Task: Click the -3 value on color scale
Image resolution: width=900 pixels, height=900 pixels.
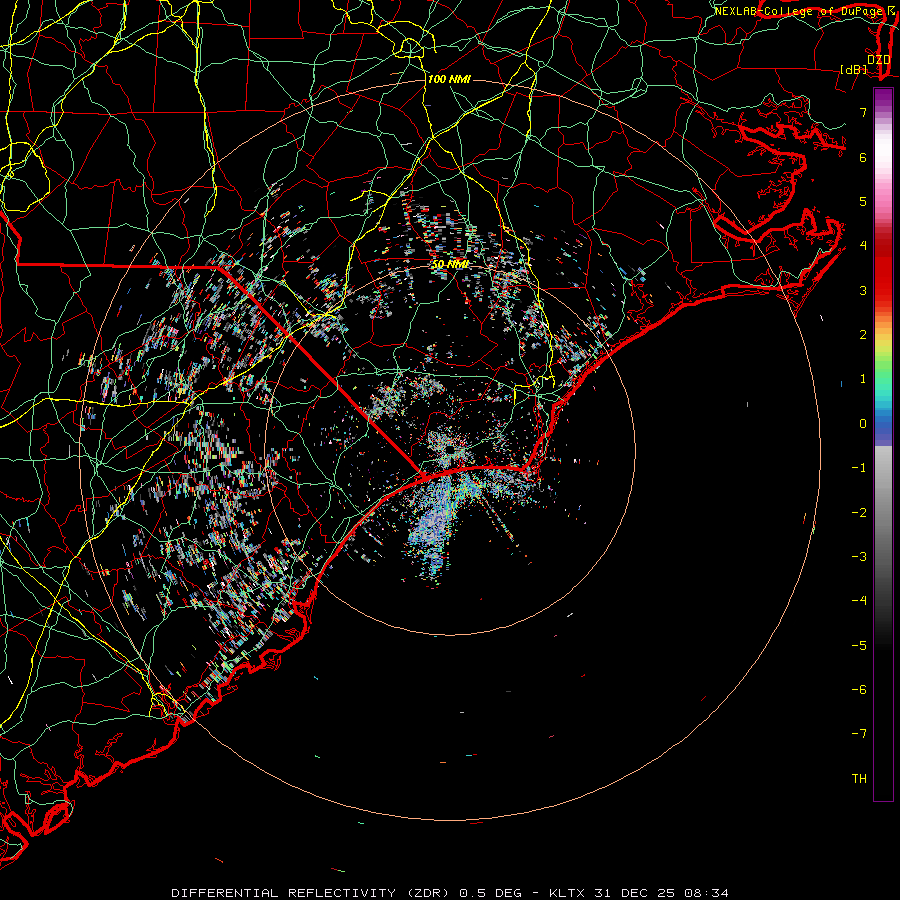Action: click(x=859, y=557)
